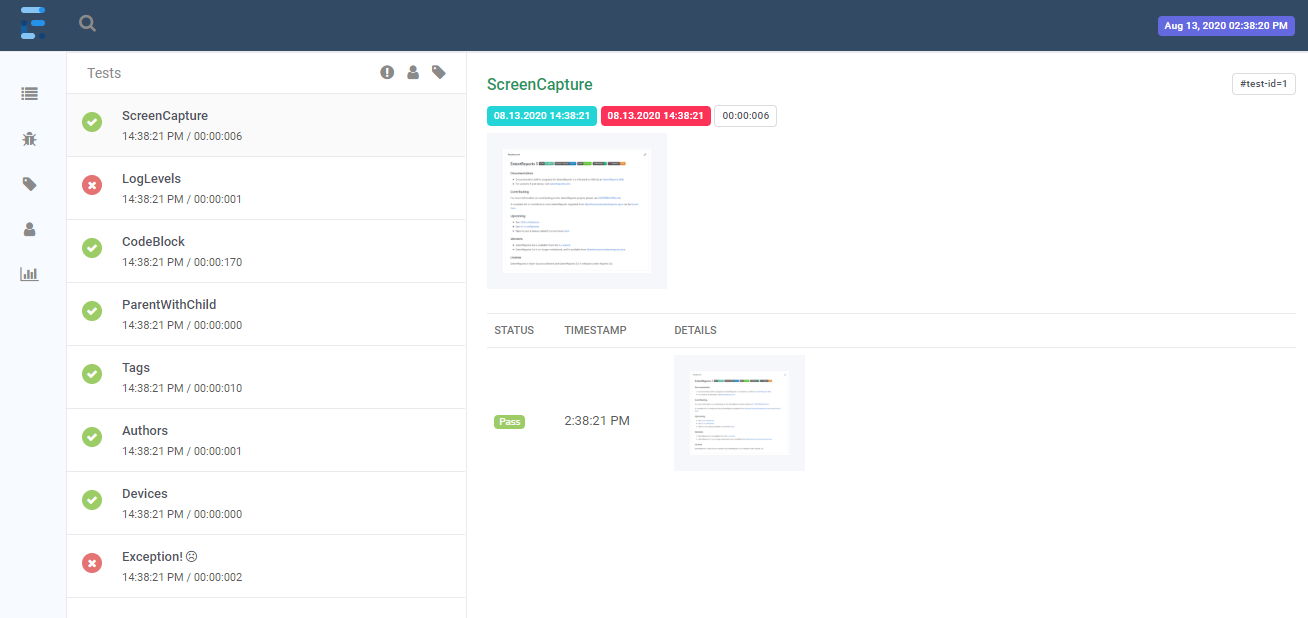Click the ScreenCapture title heading
1308x618 pixels.
pyautogui.click(x=540, y=85)
